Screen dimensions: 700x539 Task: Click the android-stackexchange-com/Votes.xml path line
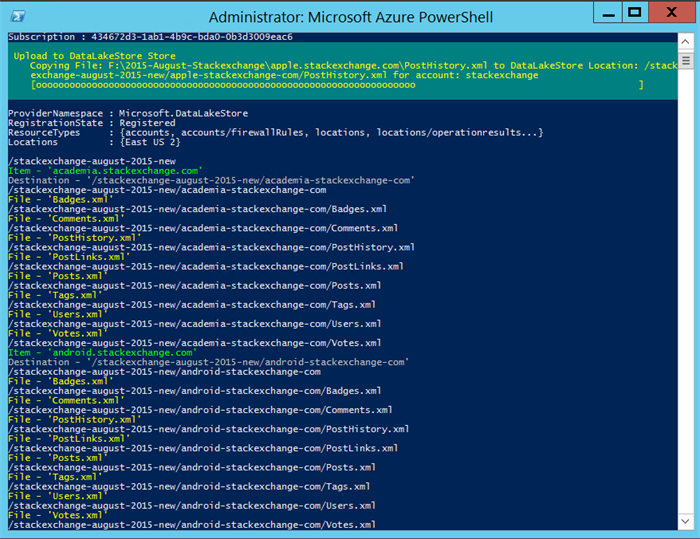(x=192, y=524)
